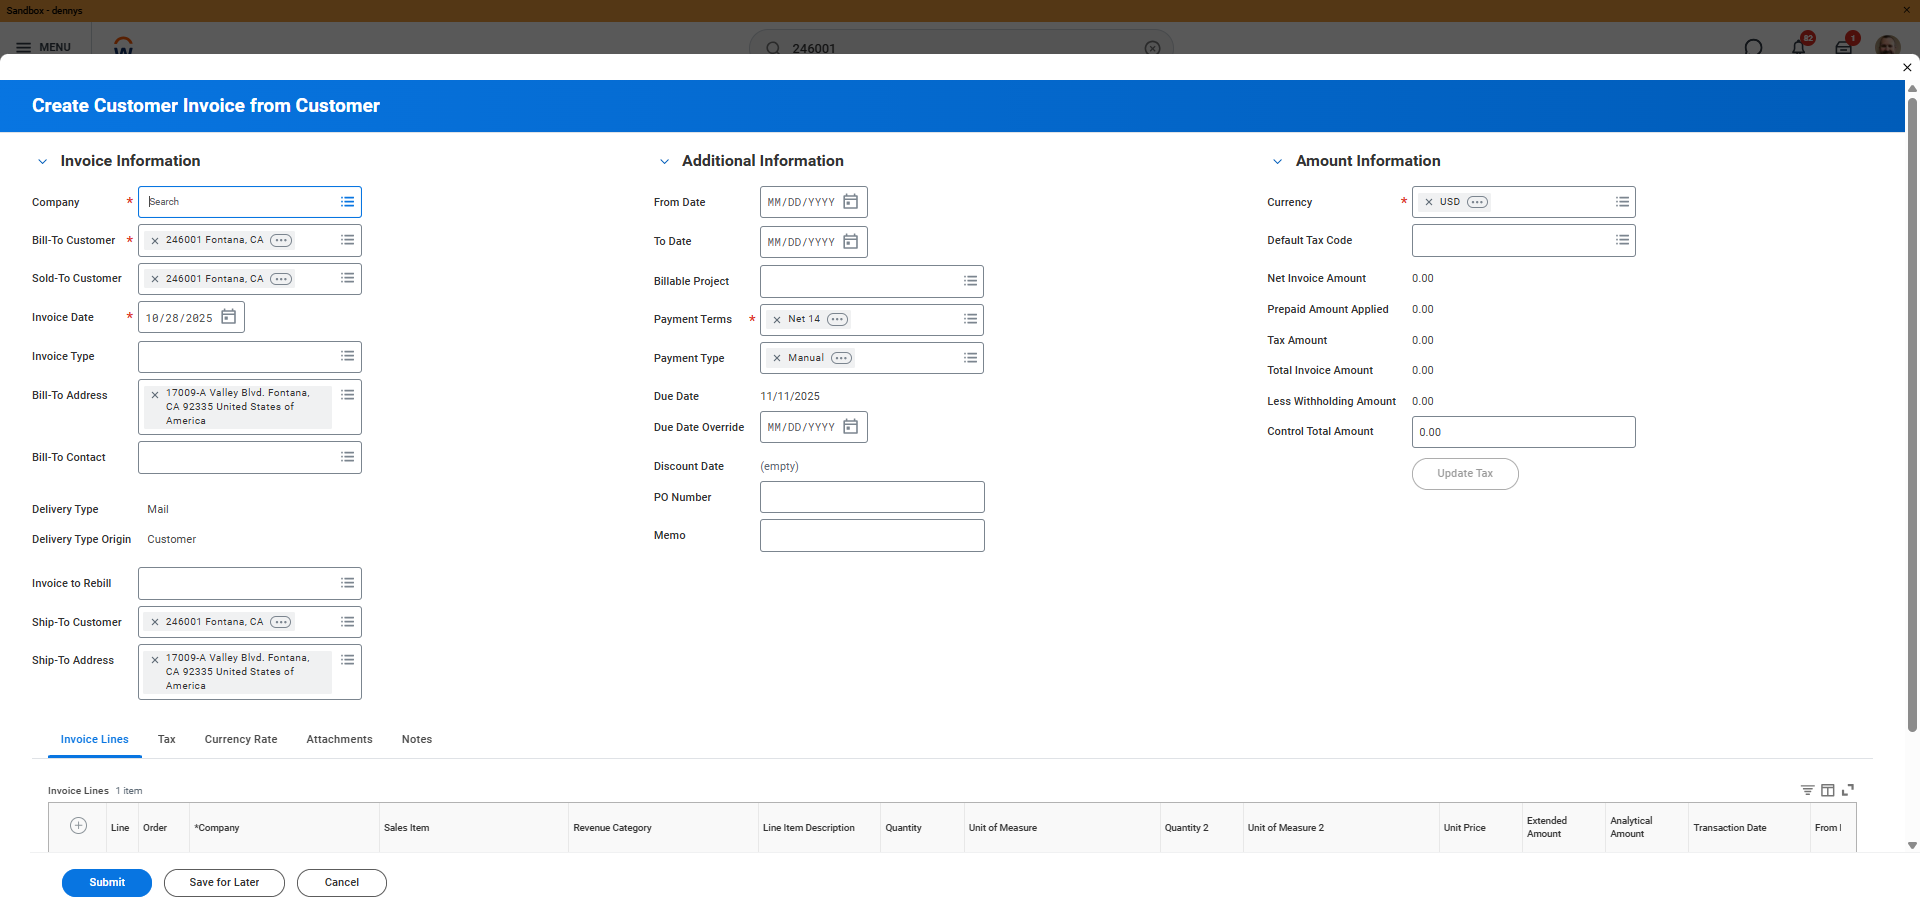Add a new invoice line row
Screen dimensions: 1920x911
point(78,826)
